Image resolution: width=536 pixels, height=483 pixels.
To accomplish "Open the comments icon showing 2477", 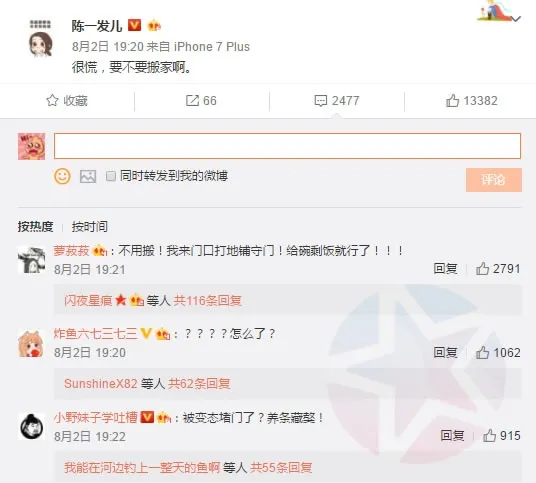I will click(320, 101).
